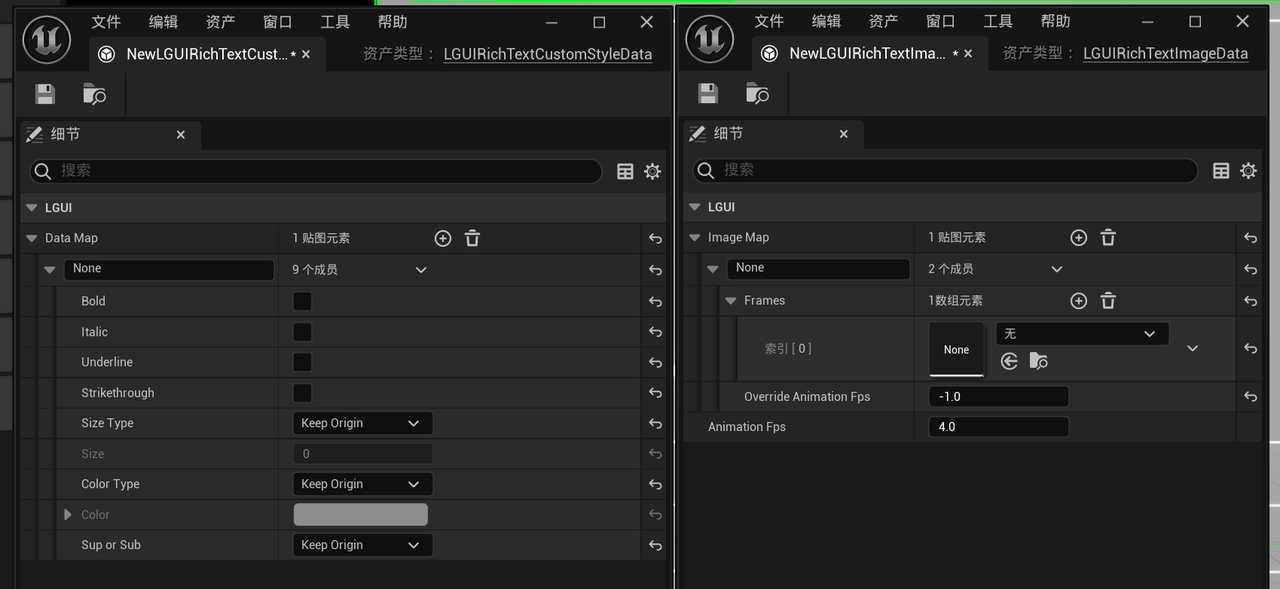Click save icon in left CustomStyleData window

click(45, 94)
